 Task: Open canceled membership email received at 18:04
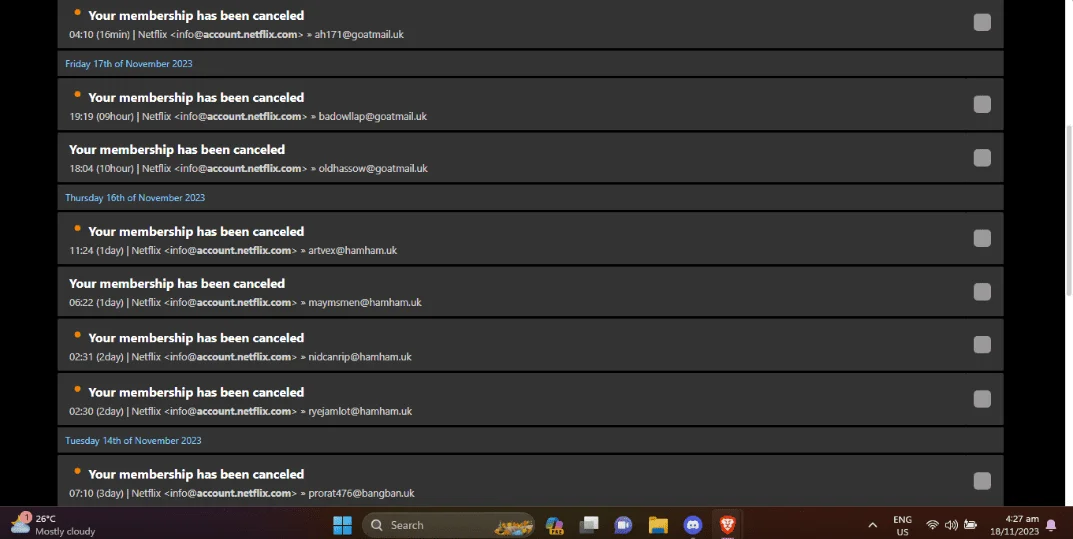530,158
